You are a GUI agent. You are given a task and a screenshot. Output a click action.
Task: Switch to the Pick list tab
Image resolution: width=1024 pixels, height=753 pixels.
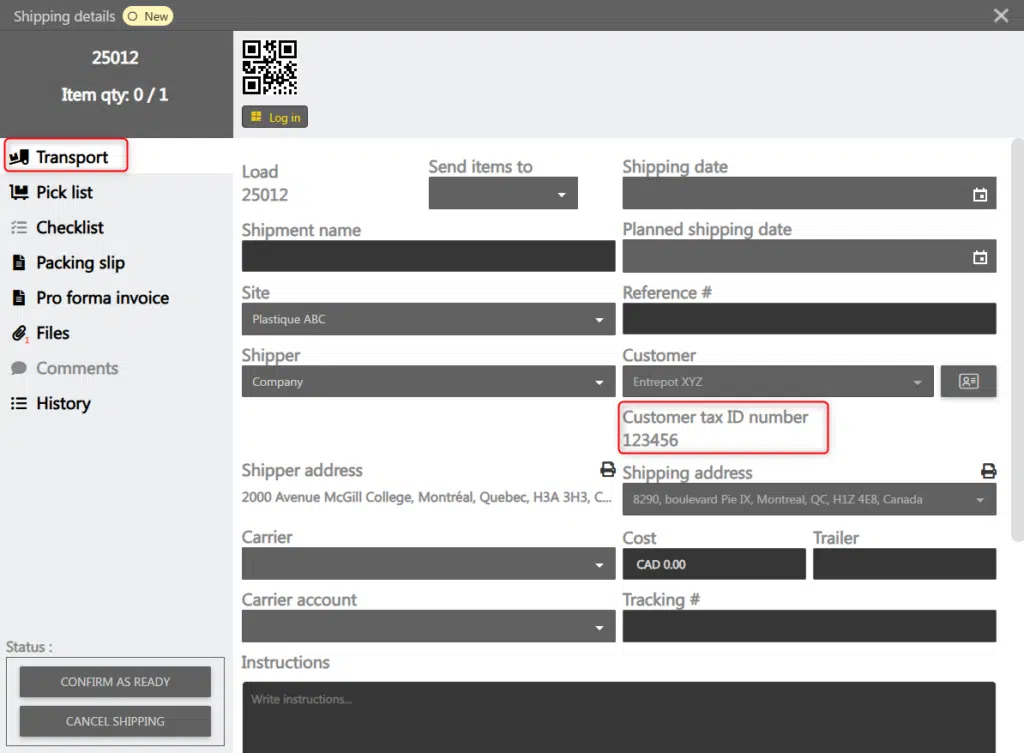(64, 192)
